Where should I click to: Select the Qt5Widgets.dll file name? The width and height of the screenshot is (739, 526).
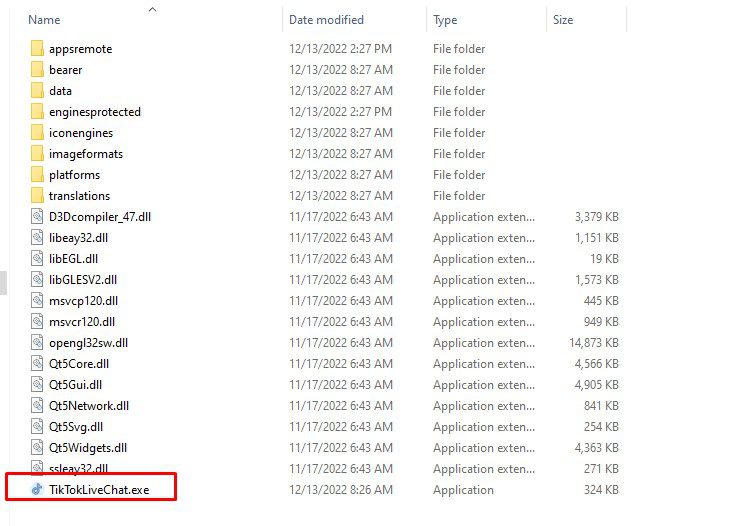(88, 448)
